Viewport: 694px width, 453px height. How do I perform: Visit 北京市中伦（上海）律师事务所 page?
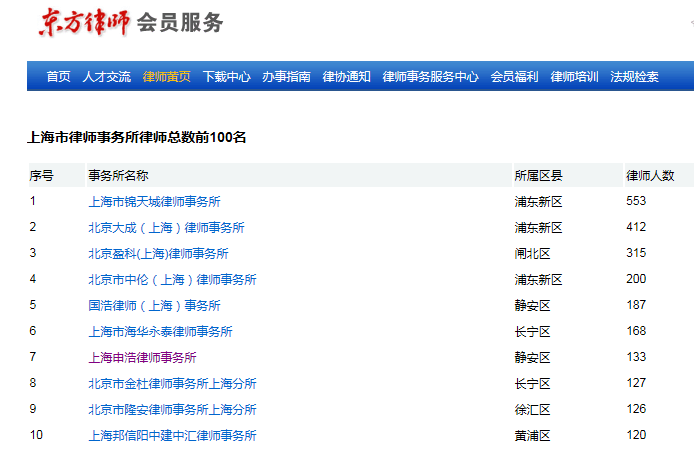(x=172, y=280)
